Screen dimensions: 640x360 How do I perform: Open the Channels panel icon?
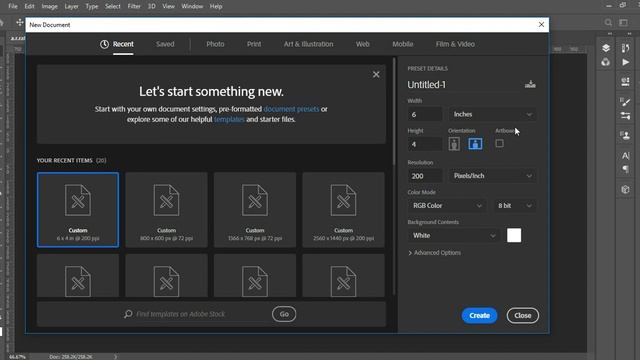pyautogui.click(x=606, y=62)
